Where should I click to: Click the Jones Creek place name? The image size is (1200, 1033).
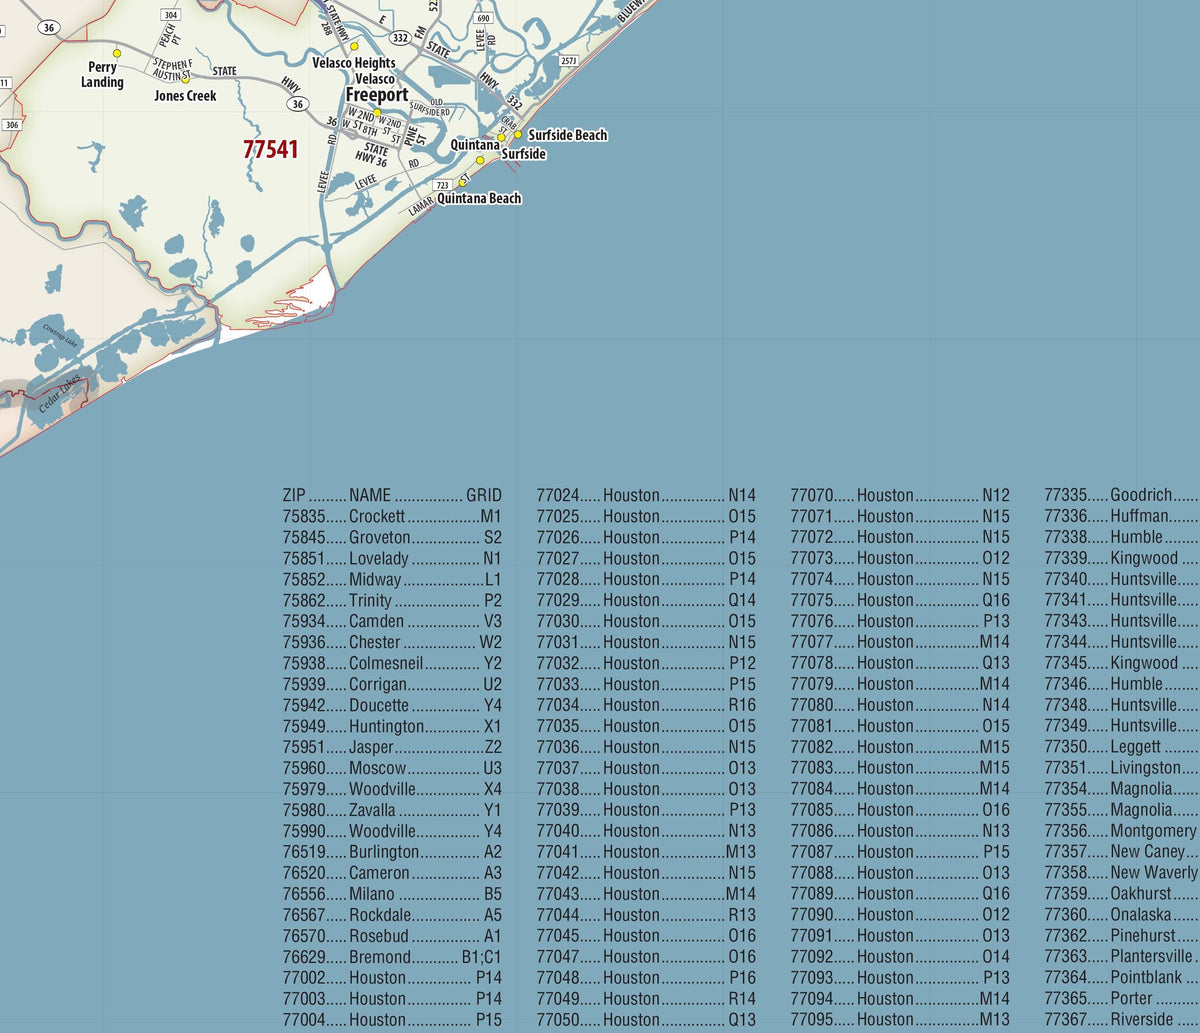(x=185, y=96)
